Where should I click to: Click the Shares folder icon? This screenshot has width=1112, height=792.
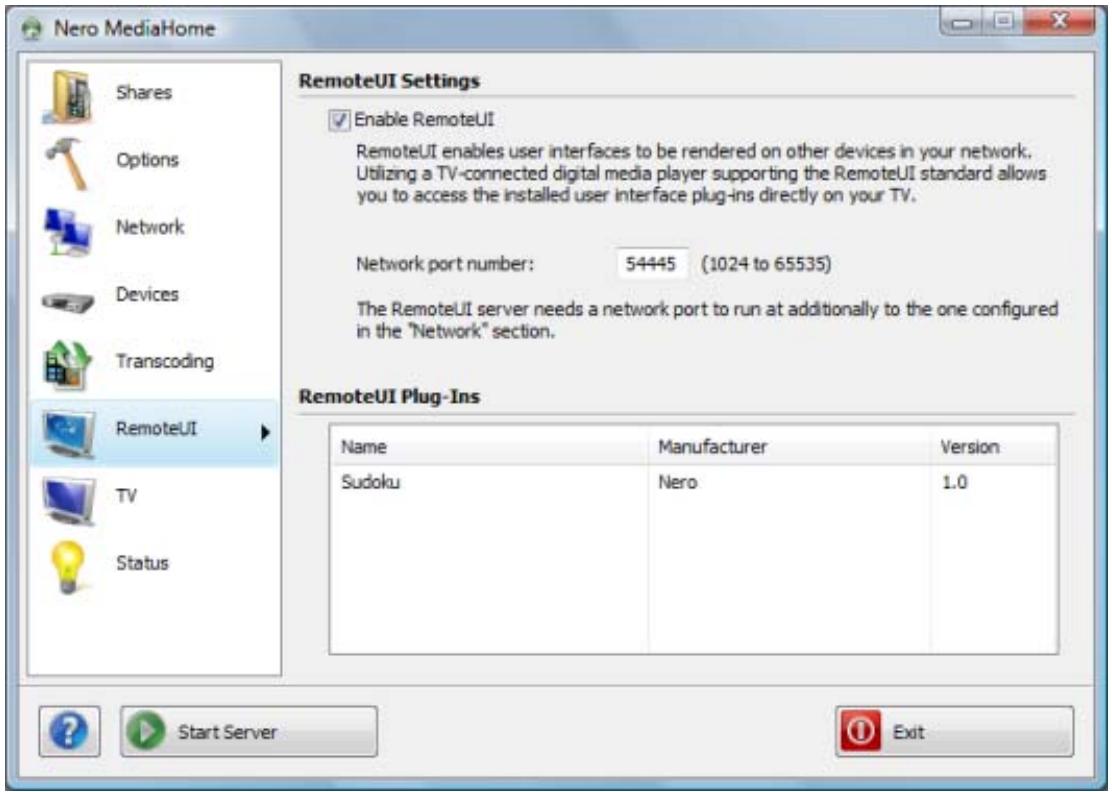pos(68,96)
